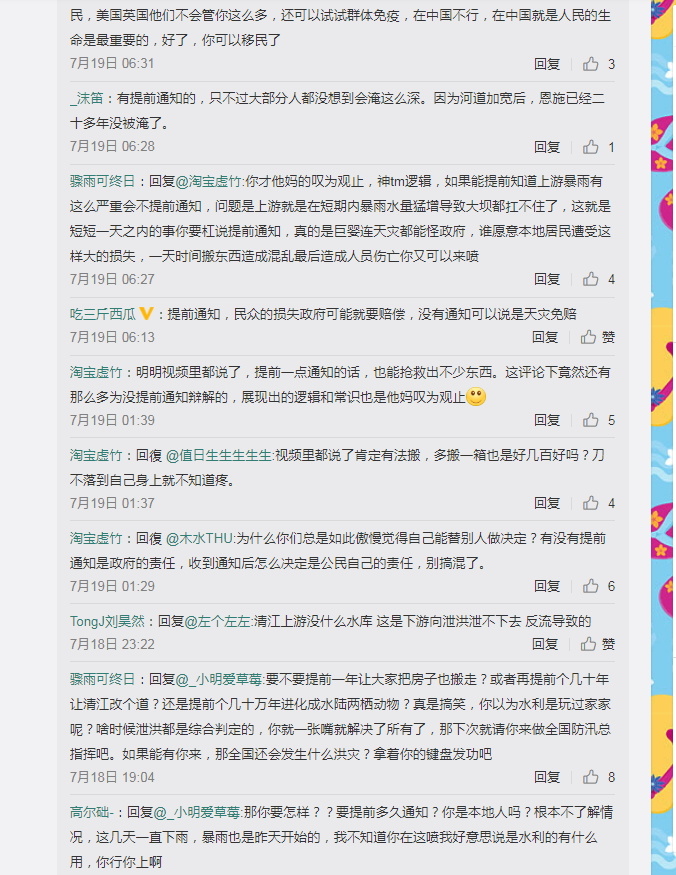Open @木水THU mention link
Image resolution: width=676 pixels, height=875 pixels.
click(199, 539)
